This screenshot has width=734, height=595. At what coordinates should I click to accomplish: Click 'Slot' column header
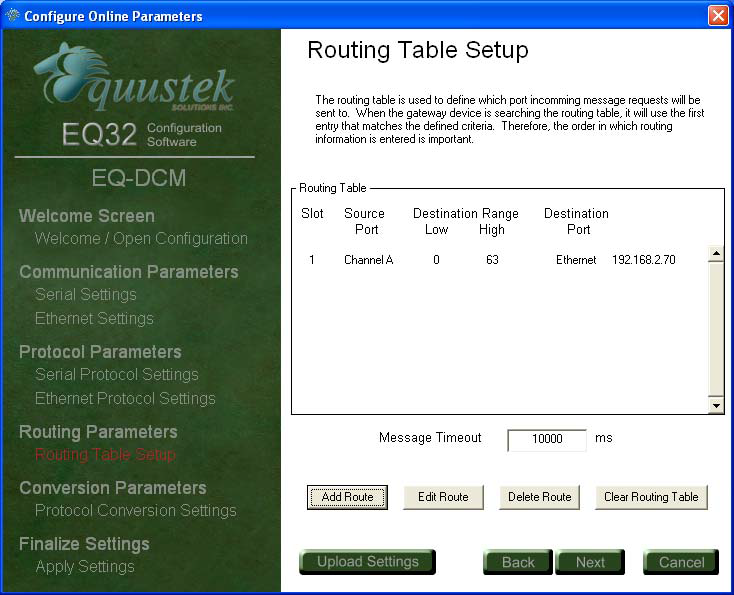click(312, 213)
